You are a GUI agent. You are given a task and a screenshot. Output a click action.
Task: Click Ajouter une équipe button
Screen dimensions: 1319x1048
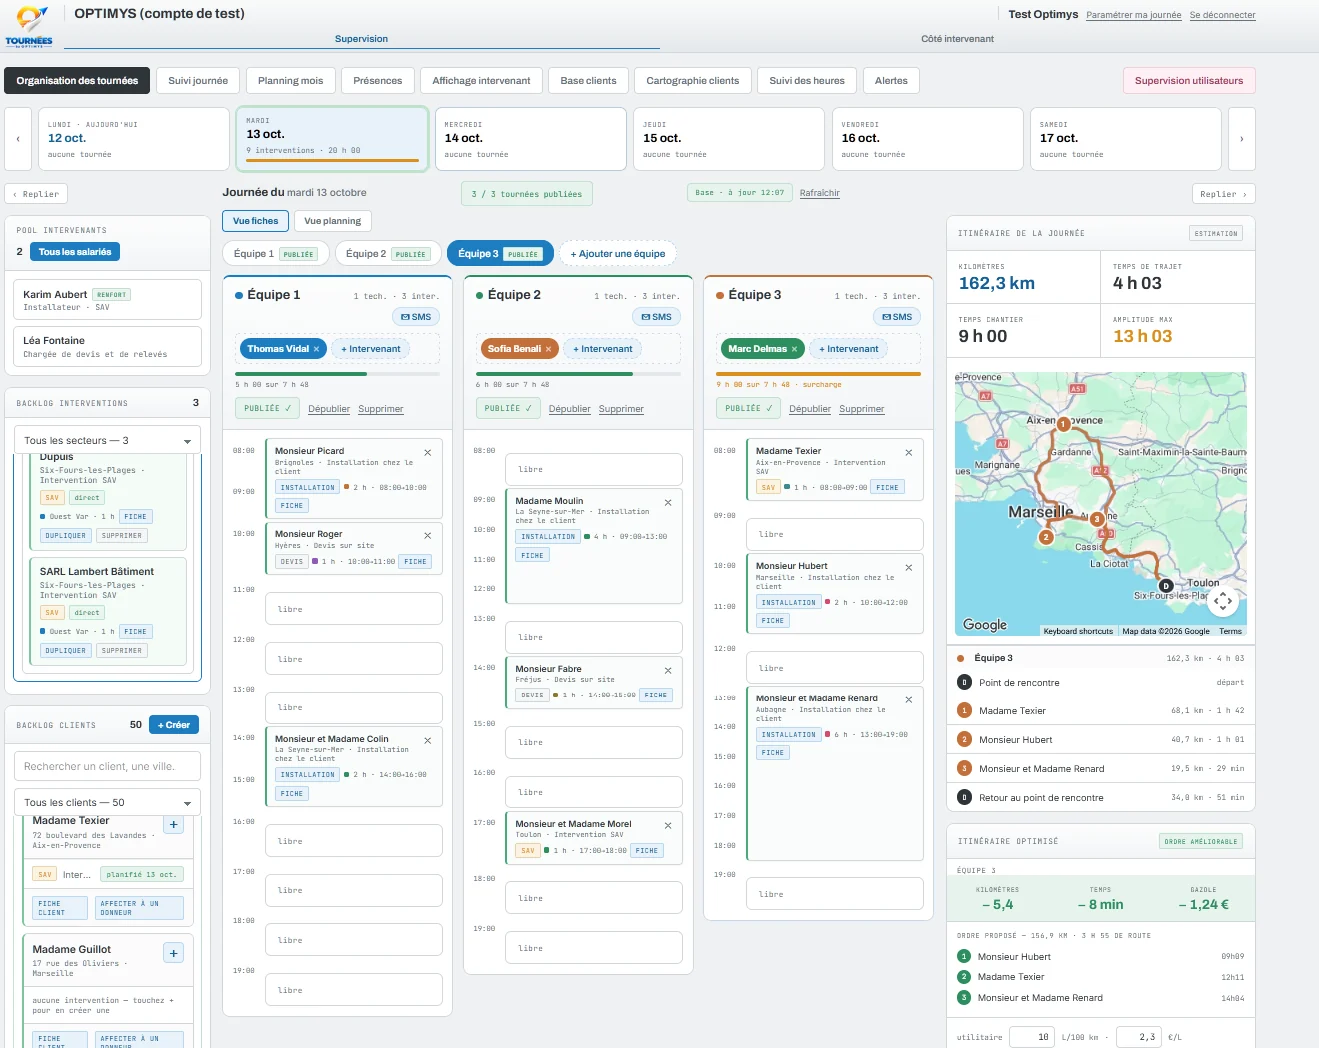coord(618,254)
